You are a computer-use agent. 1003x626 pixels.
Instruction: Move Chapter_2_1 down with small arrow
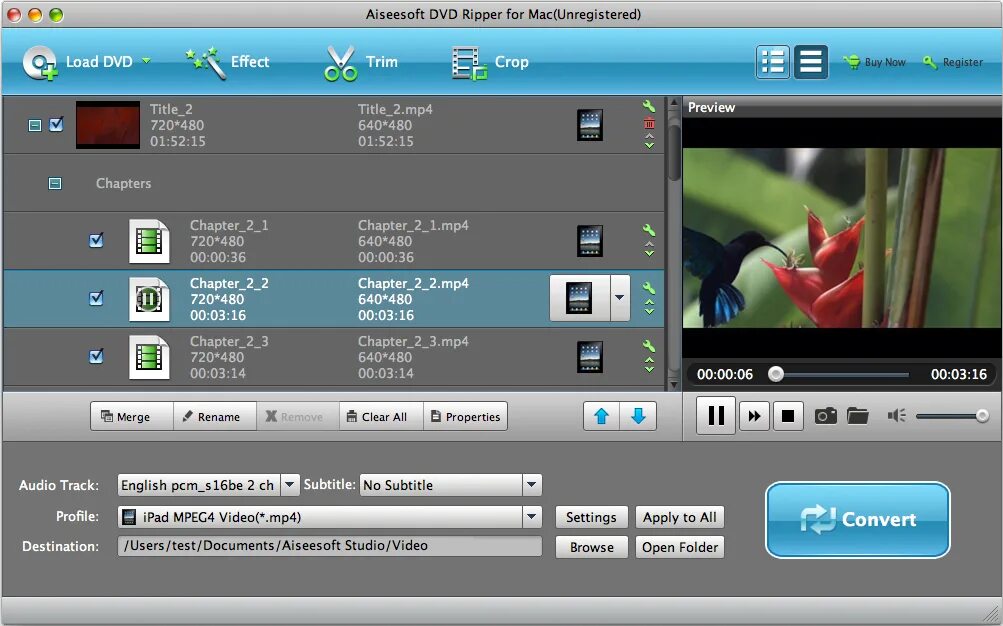tap(649, 253)
